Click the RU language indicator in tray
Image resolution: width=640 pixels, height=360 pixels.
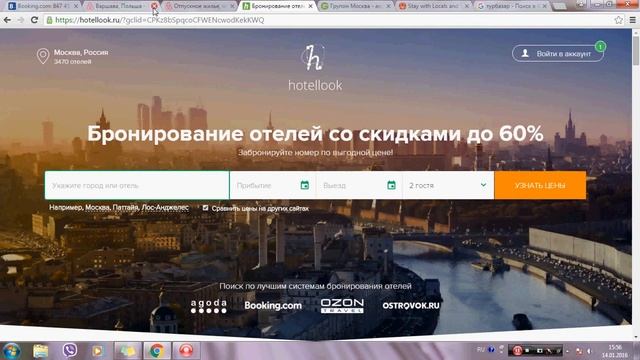(x=480, y=350)
